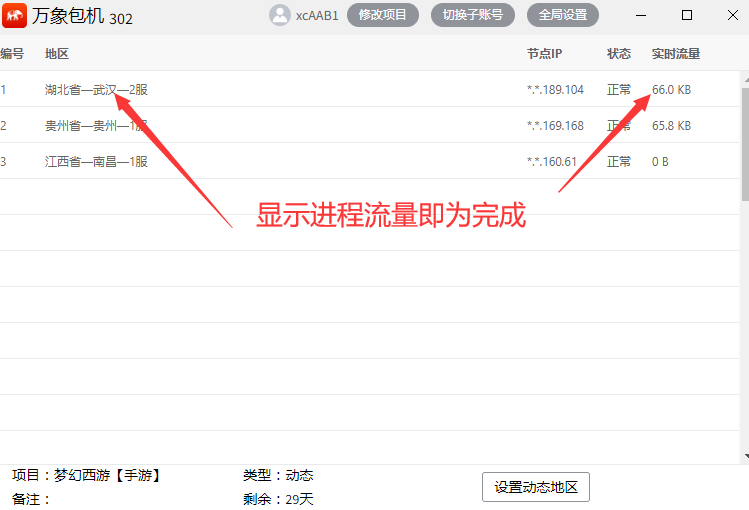Click the scrollbar down arrow
749x510 pixels.
click(x=746, y=457)
